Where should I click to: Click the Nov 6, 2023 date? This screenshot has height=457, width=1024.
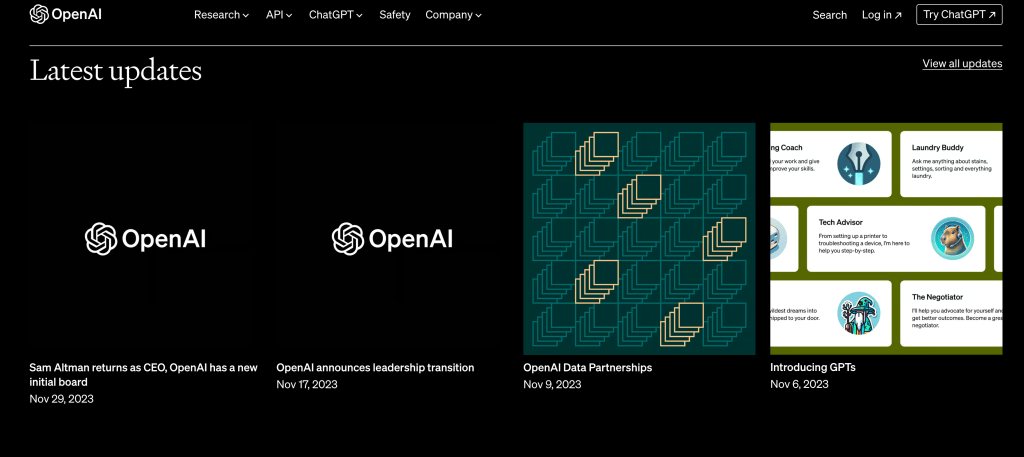click(x=799, y=384)
